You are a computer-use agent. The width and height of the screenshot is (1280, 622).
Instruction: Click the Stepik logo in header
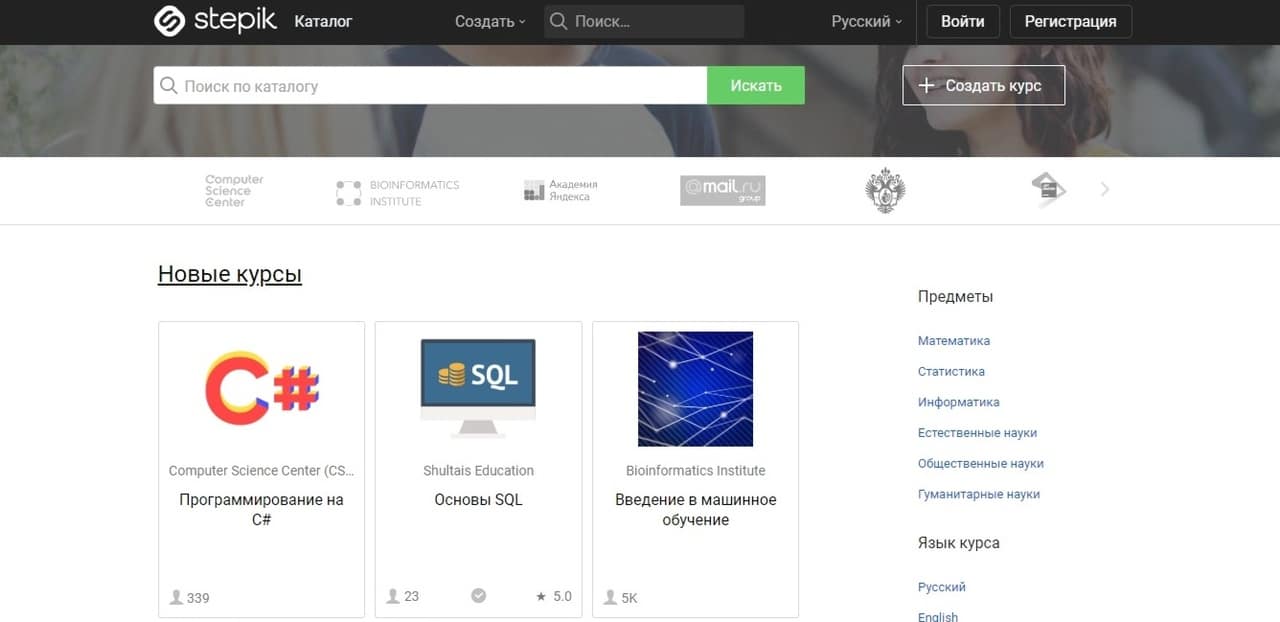tap(216, 21)
